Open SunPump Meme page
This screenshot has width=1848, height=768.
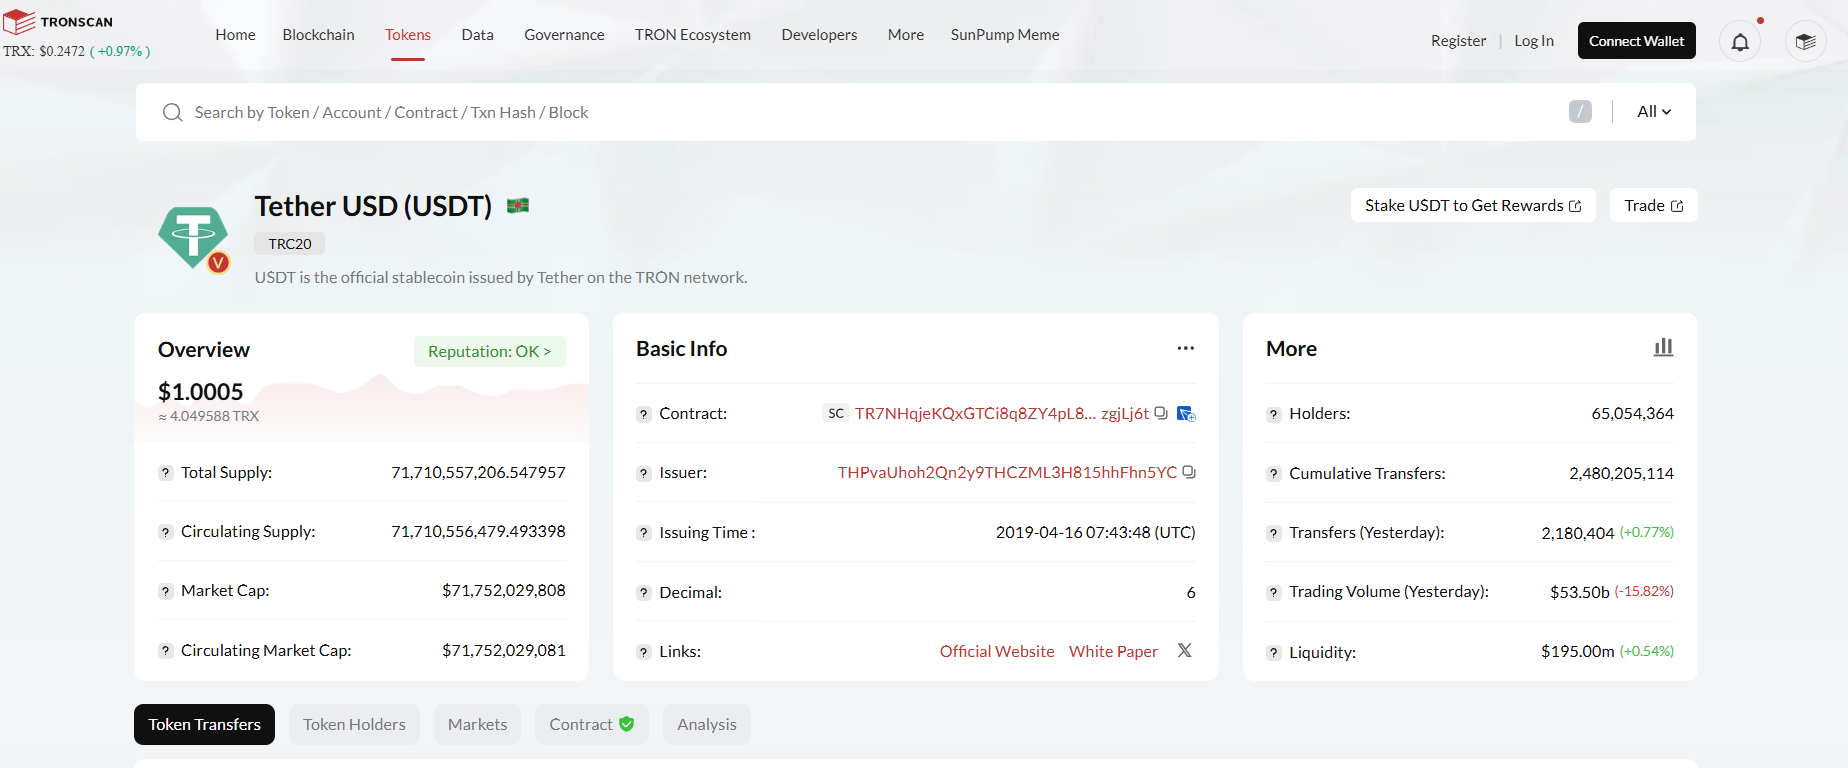pyautogui.click(x=1005, y=35)
